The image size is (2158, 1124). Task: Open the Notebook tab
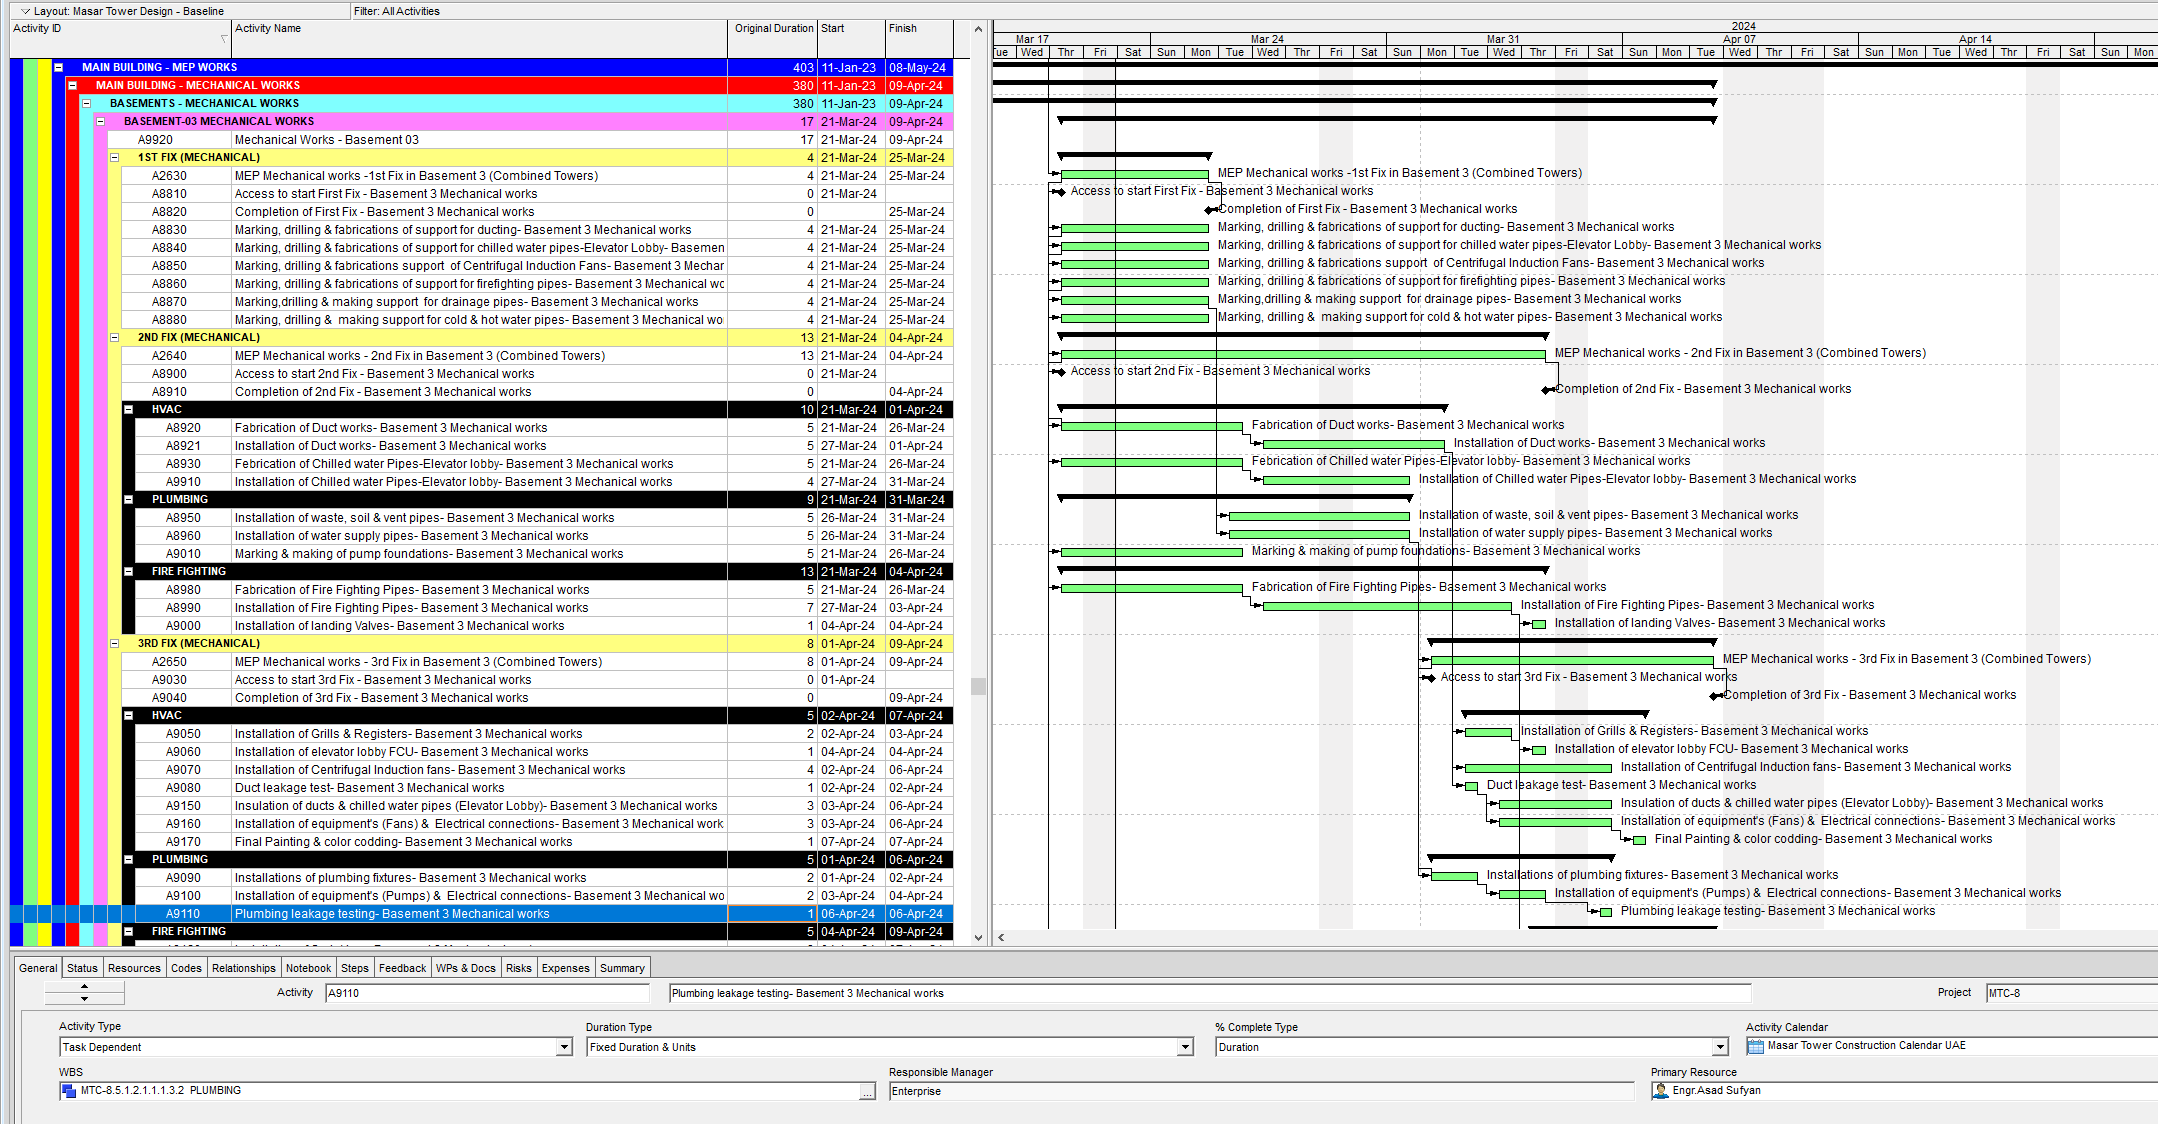[308, 968]
